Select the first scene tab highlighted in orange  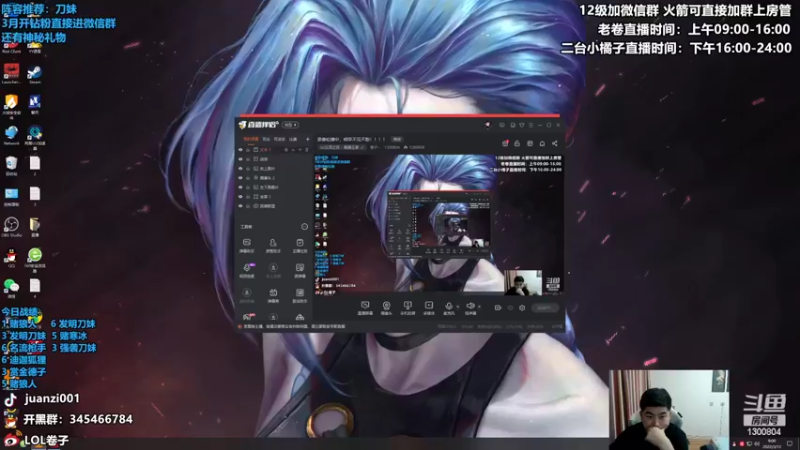tap(251, 139)
